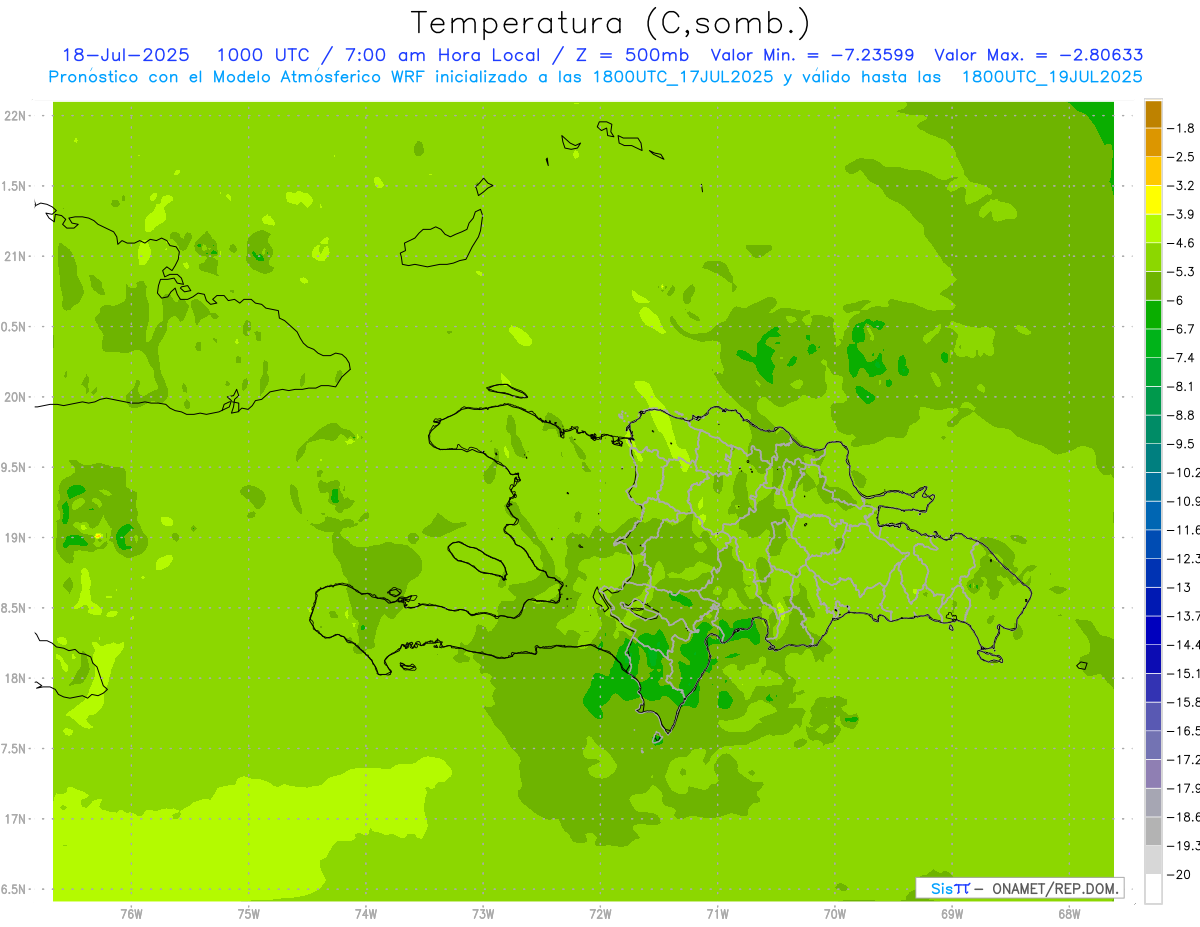Click the '-1.8' legend value
The width and height of the screenshot is (1200, 927).
1182,129
